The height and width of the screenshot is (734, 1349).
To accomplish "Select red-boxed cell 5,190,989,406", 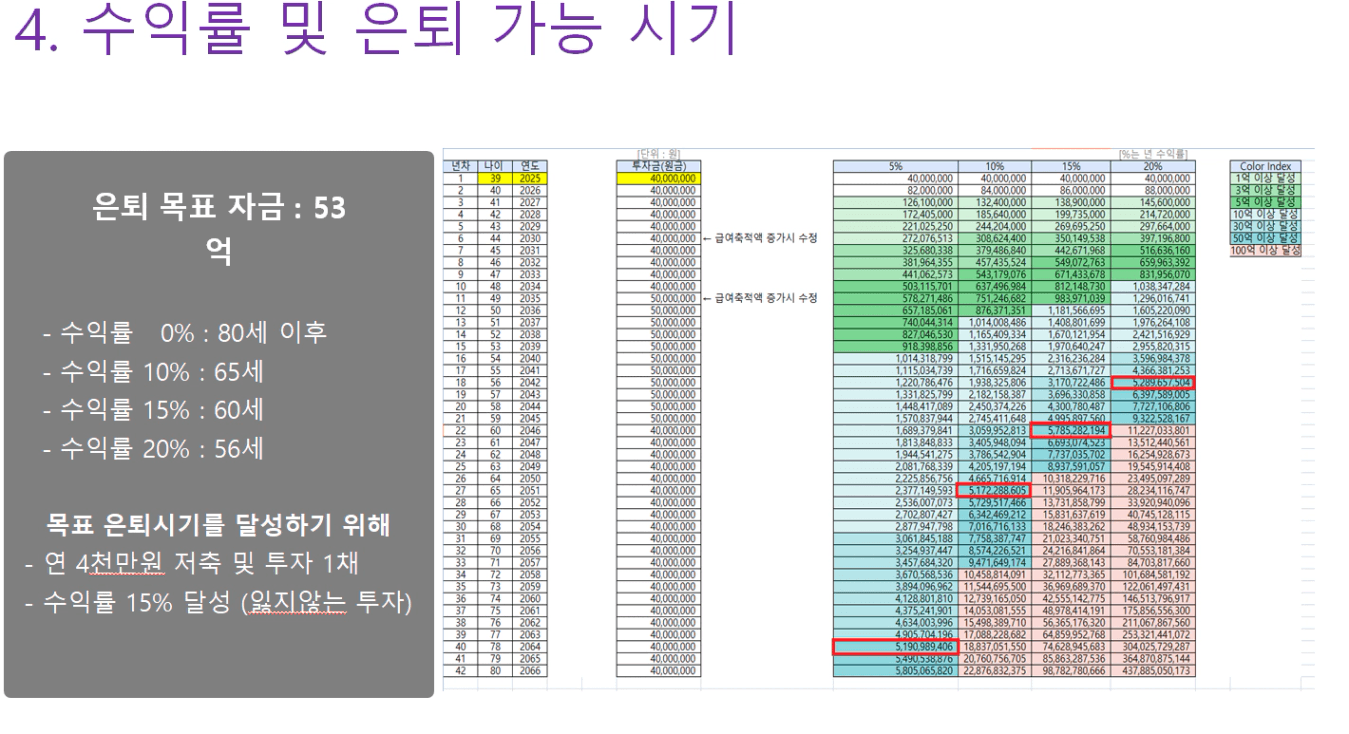I will coord(895,648).
